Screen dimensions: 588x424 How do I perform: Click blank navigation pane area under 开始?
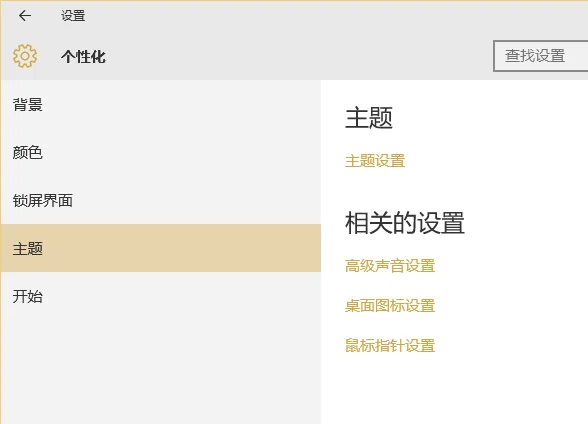[x=160, y=371]
